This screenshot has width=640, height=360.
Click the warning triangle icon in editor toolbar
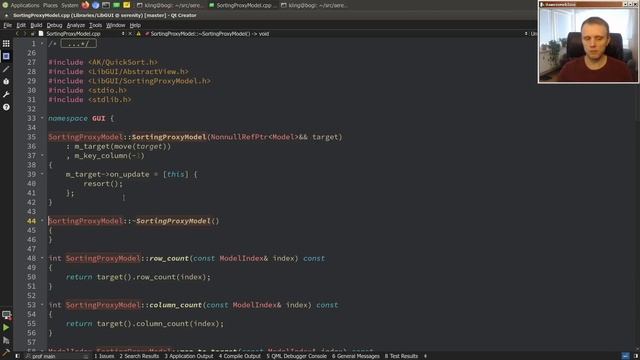pyautogui.click(x=138, y=34)
